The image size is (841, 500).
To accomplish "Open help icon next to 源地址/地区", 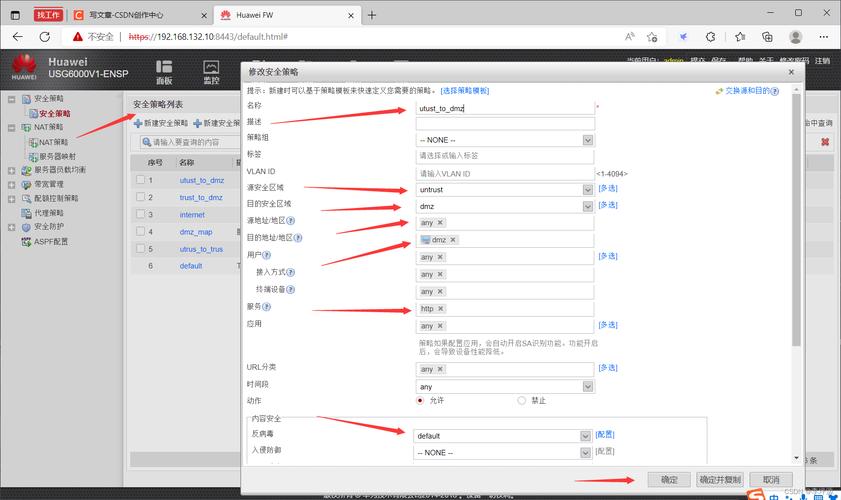I will coord(291,220).
